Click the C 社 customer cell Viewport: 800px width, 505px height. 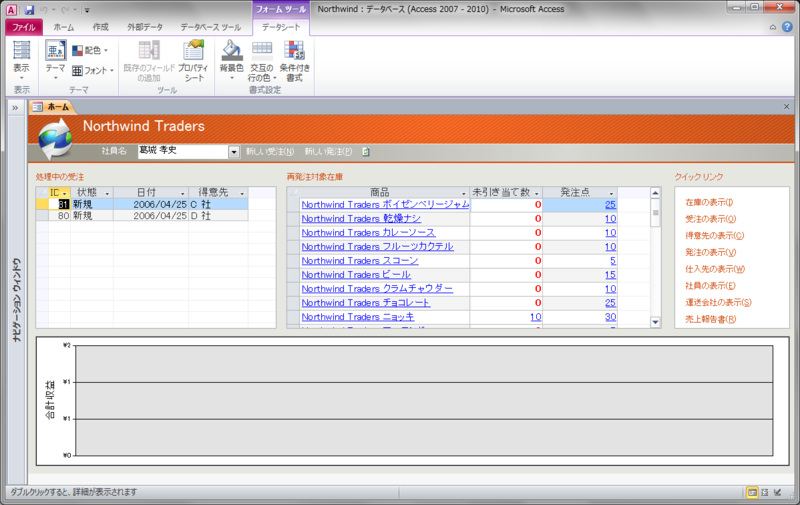(218, 204)
